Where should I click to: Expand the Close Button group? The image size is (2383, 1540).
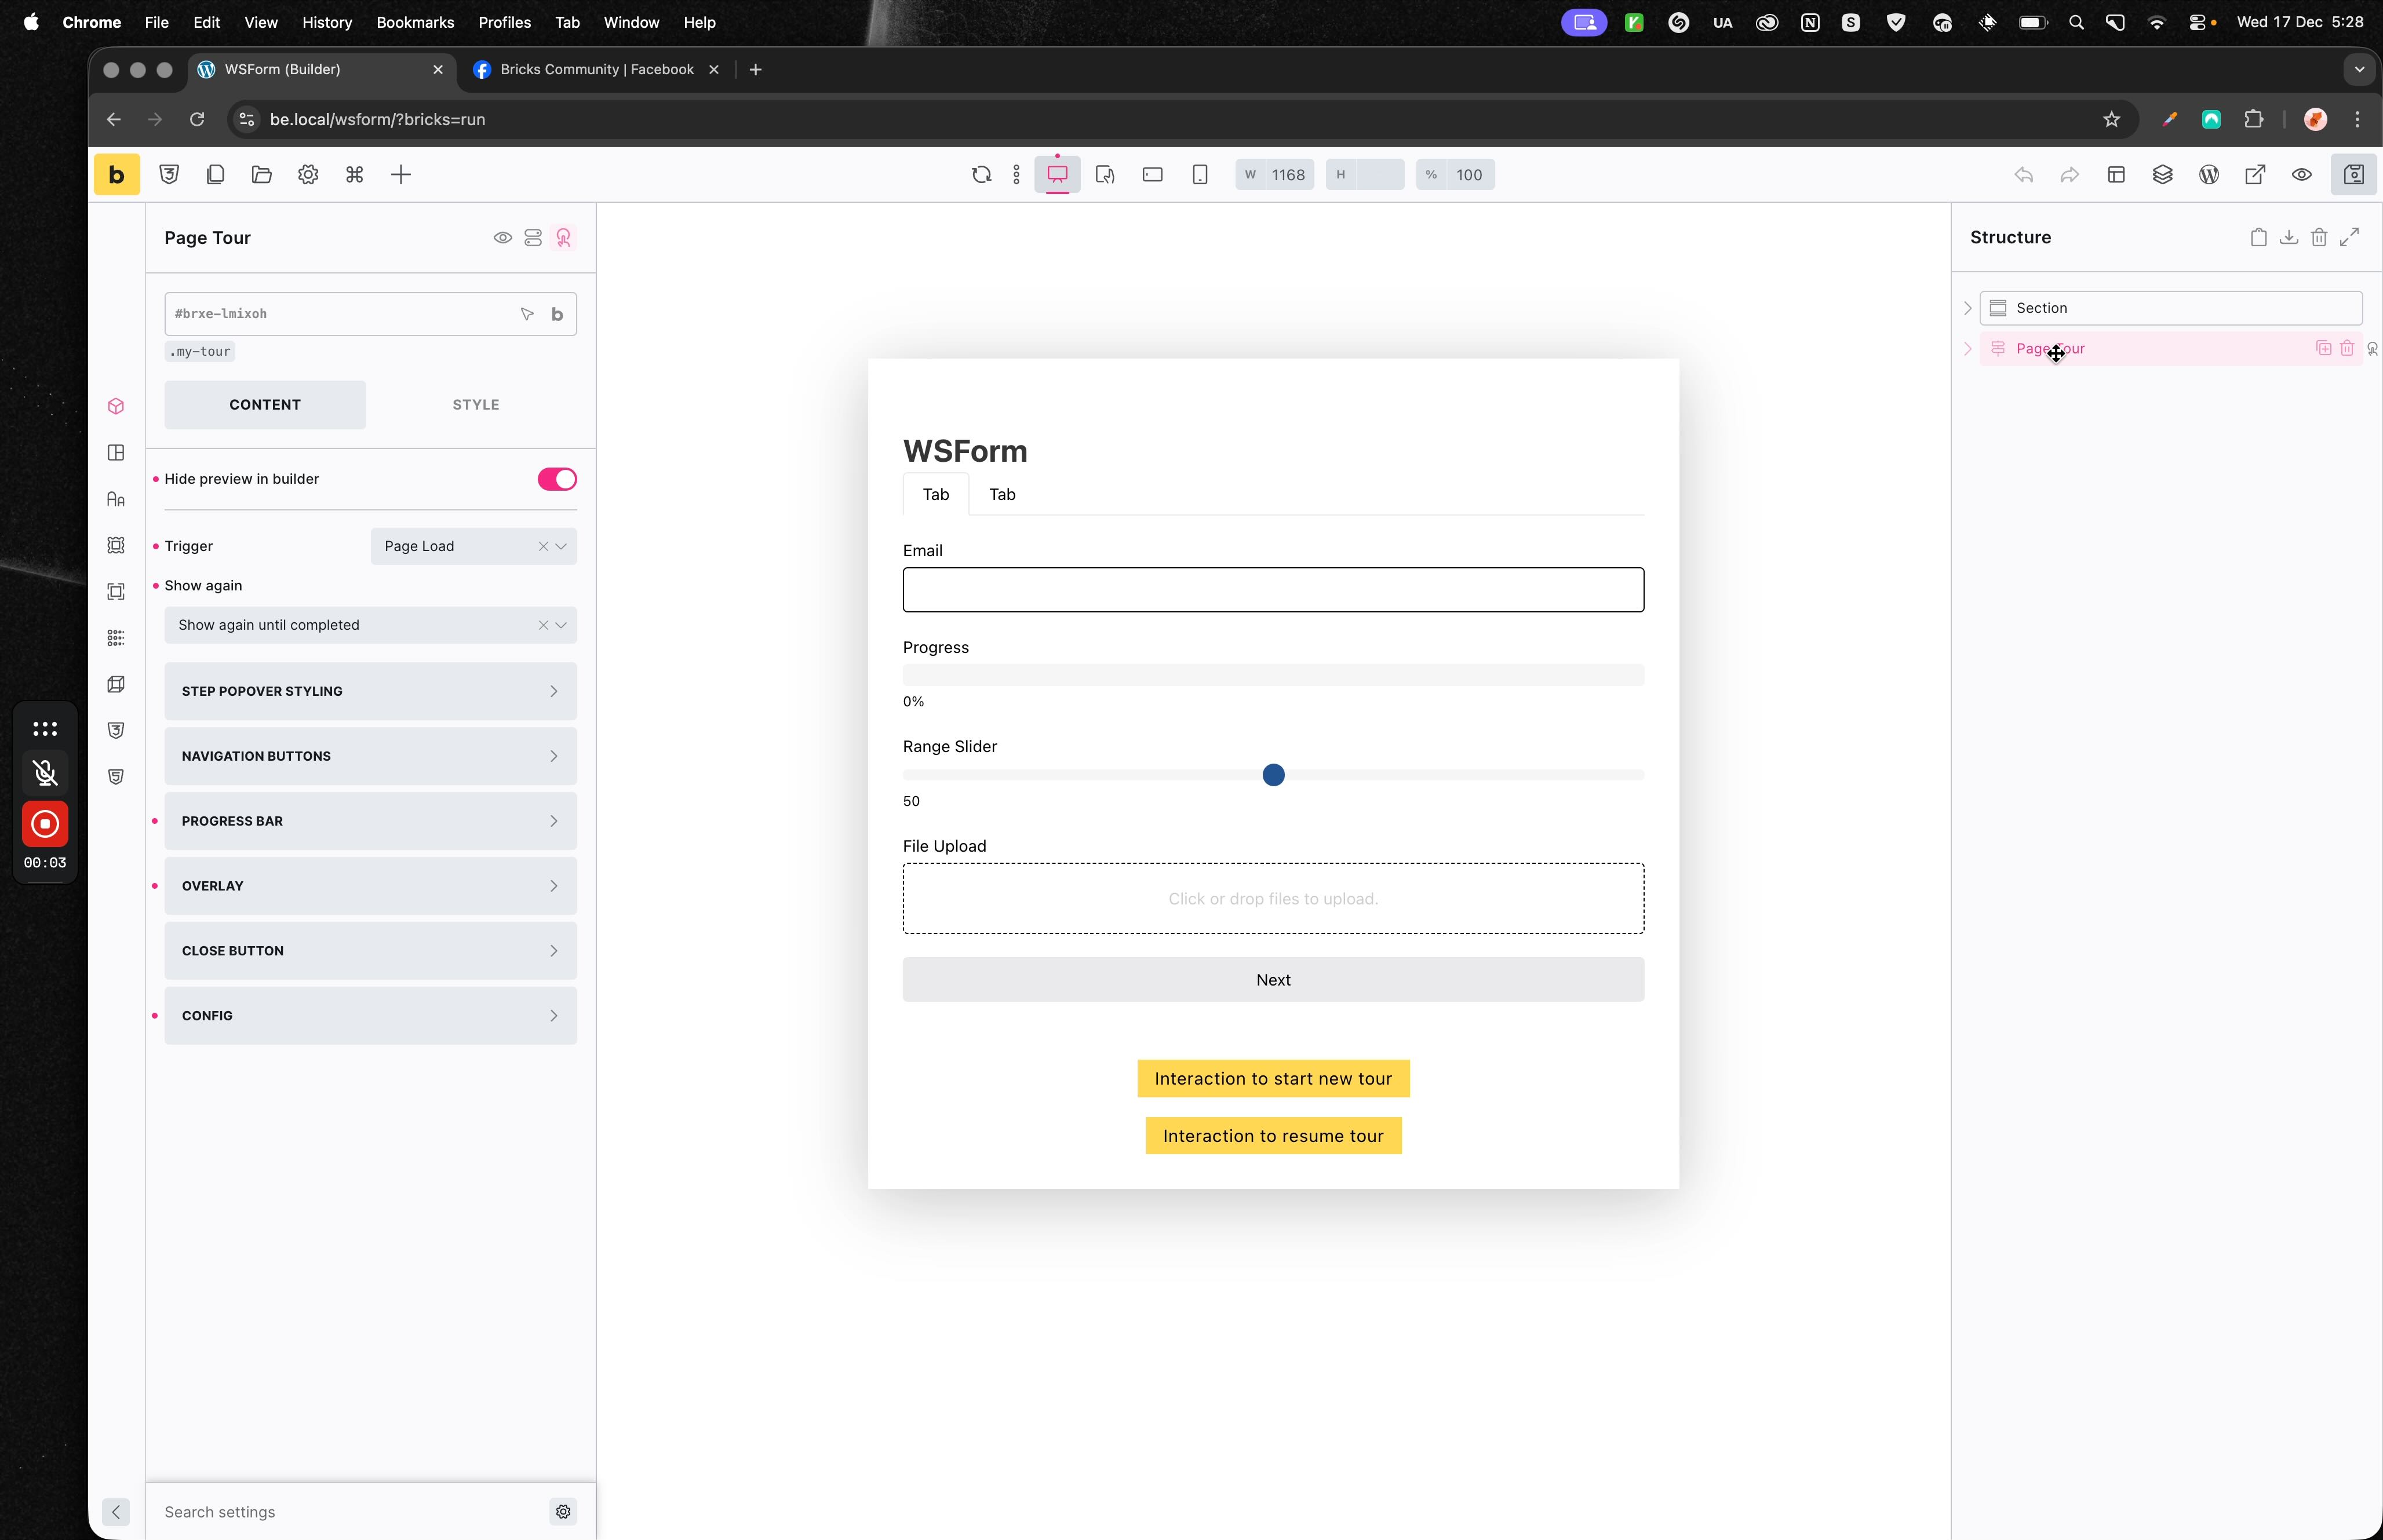click(x=371, y=951)
